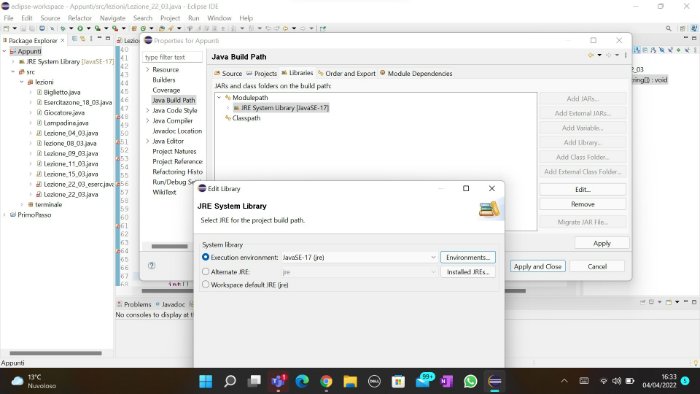Click the Open Perspective icon
Viewport: 700px width, 394px height.
coord(682,28)
